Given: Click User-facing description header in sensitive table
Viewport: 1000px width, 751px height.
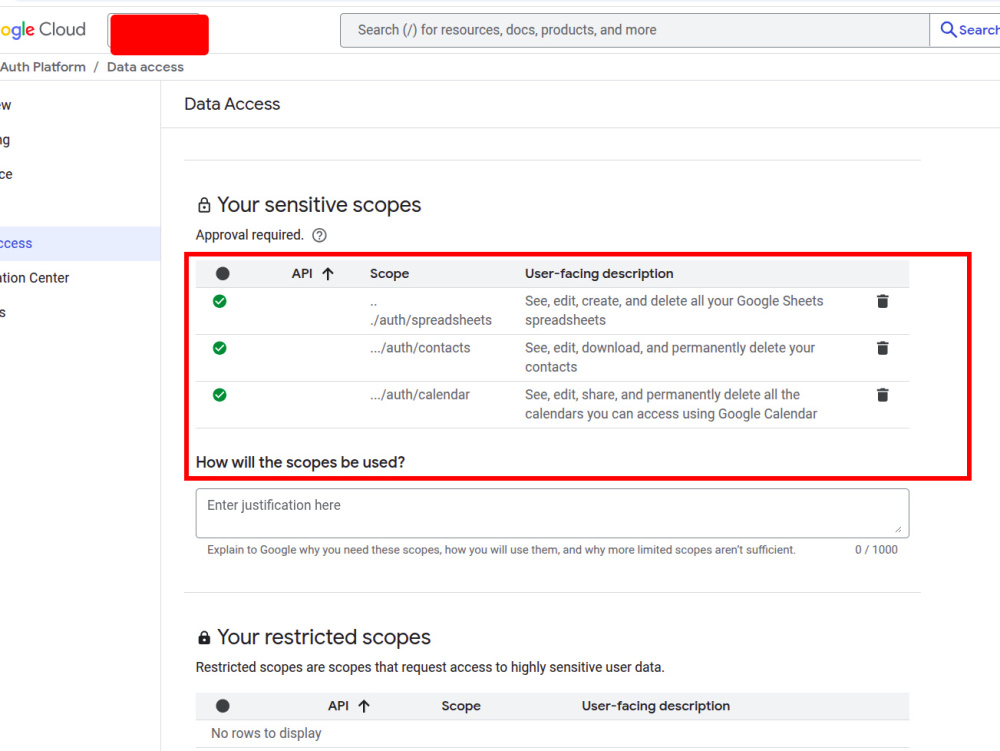Looking at the screenshot, I should click(x=599, y=274).
